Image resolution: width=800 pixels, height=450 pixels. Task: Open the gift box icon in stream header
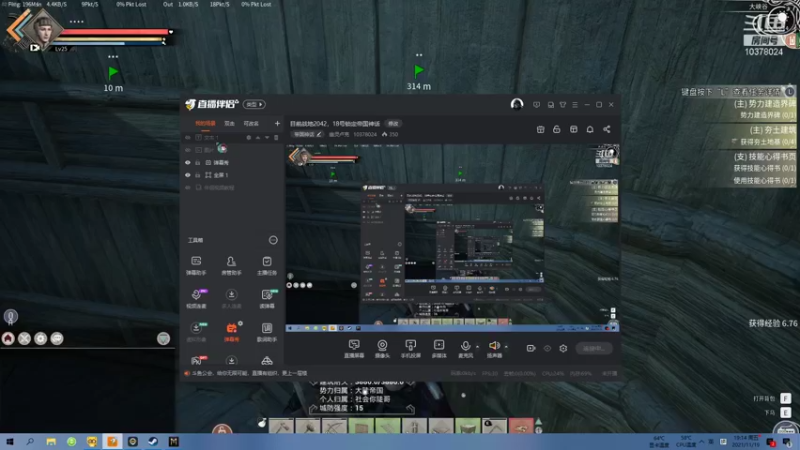point(540,129)
